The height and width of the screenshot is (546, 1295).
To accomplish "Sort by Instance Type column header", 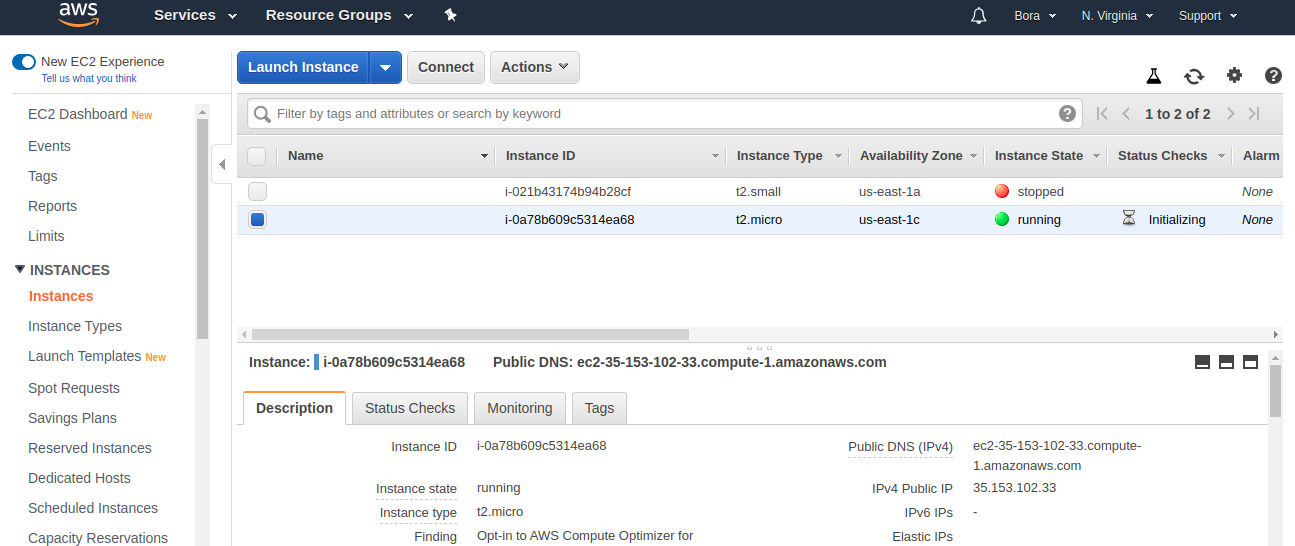I will tap(780, 156).
